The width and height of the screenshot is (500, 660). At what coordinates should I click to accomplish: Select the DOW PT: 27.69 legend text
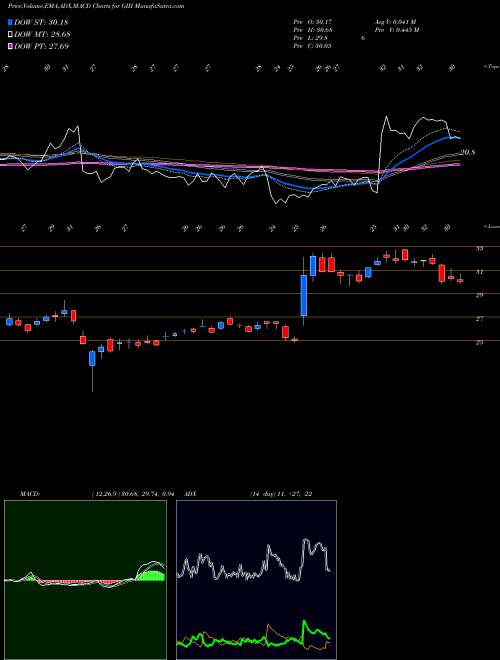pyautogui.click(x=42, y=46)
